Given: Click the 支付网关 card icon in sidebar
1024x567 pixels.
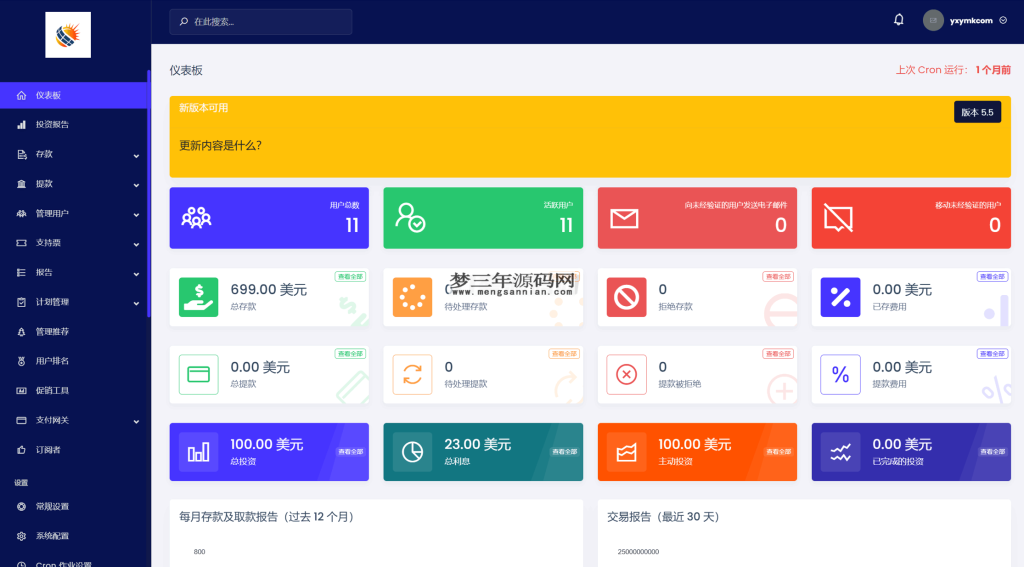Looking at the screenshot, I should (x=22, y=420).
